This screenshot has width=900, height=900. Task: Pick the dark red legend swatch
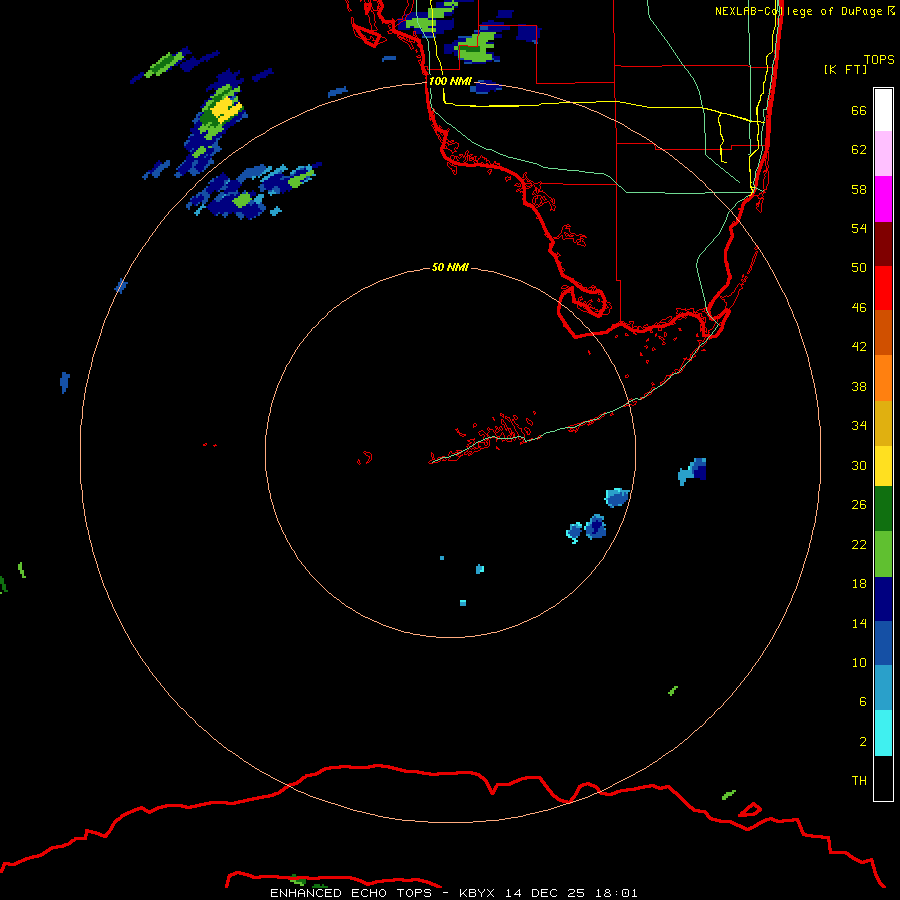coord(883,244)
